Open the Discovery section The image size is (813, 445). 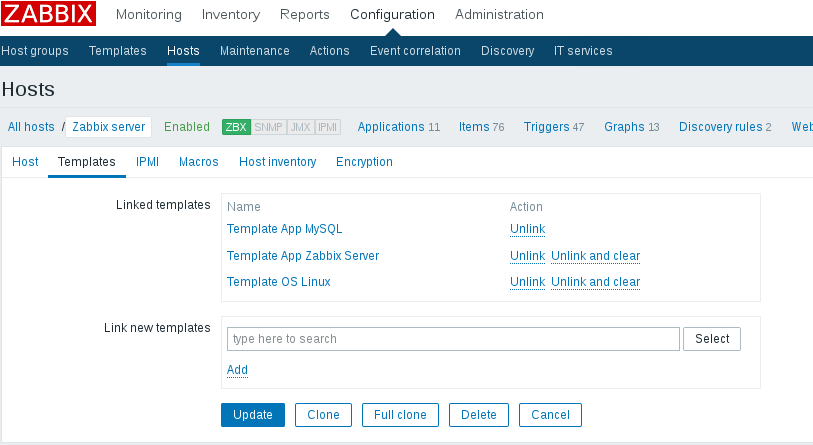click(x=508, y=51)
